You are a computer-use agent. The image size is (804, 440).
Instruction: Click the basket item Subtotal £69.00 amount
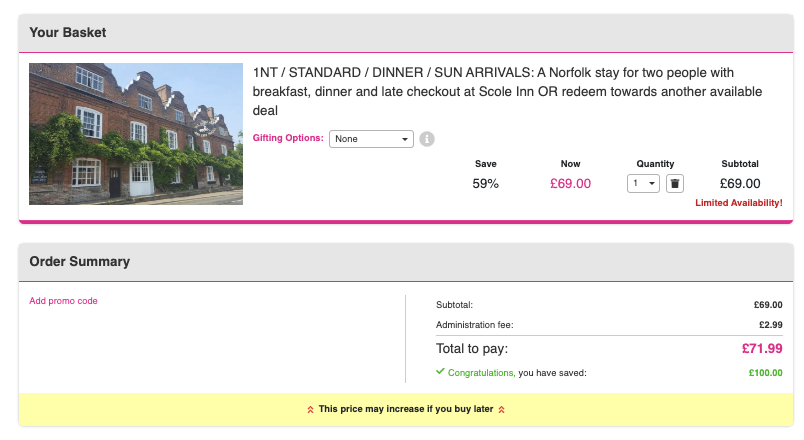[740, 184]
